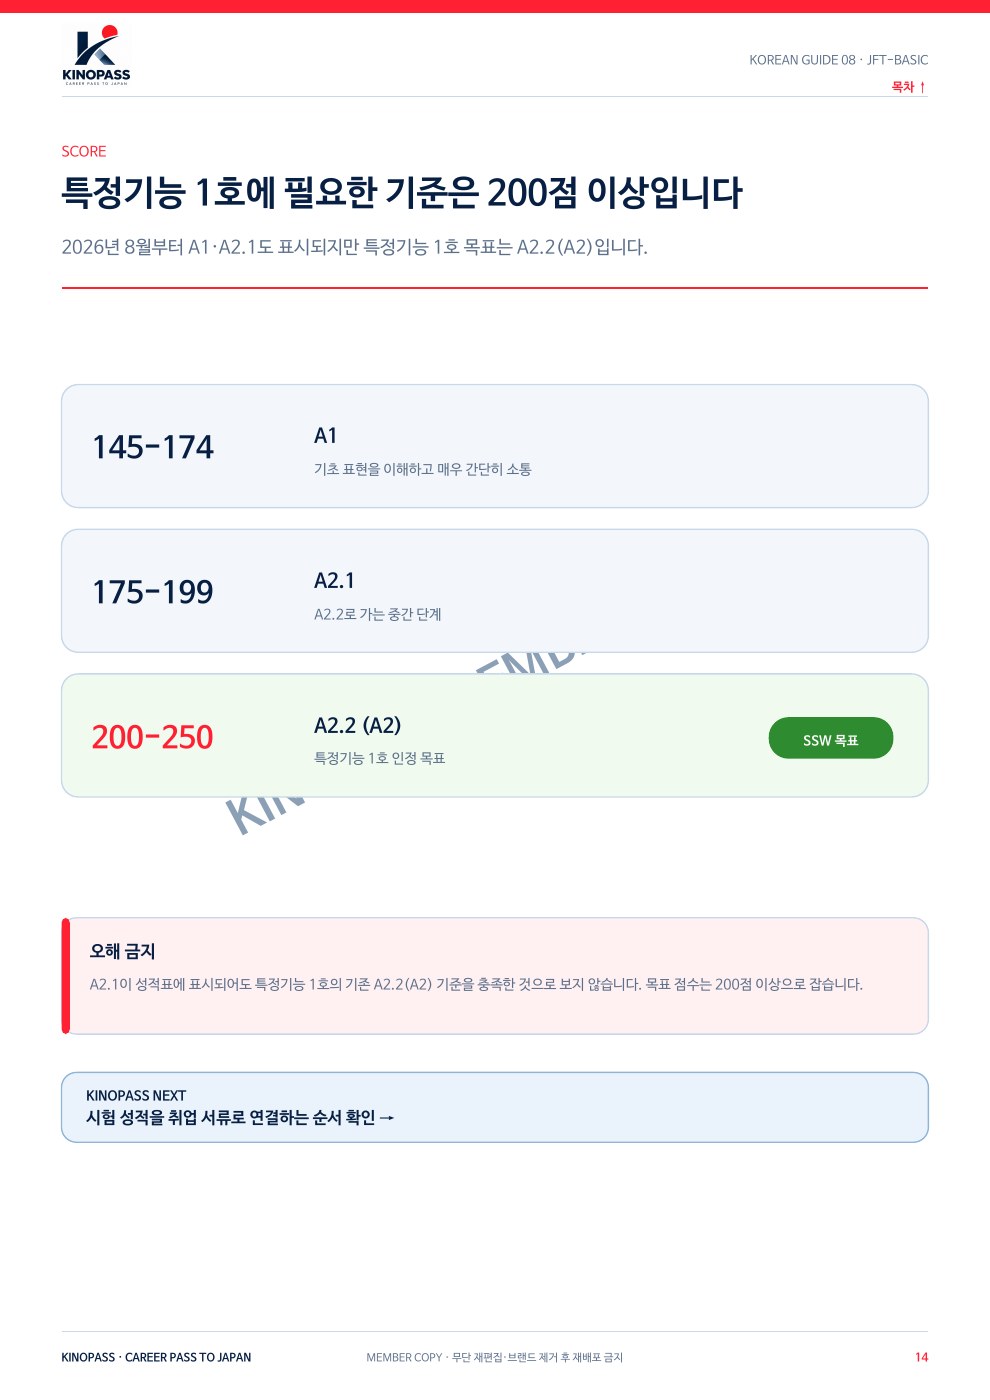Click the KINOPASS · CAREER PASS TO JAPAN footer
Screen dimensions: 990x1400
[156, 1357]
